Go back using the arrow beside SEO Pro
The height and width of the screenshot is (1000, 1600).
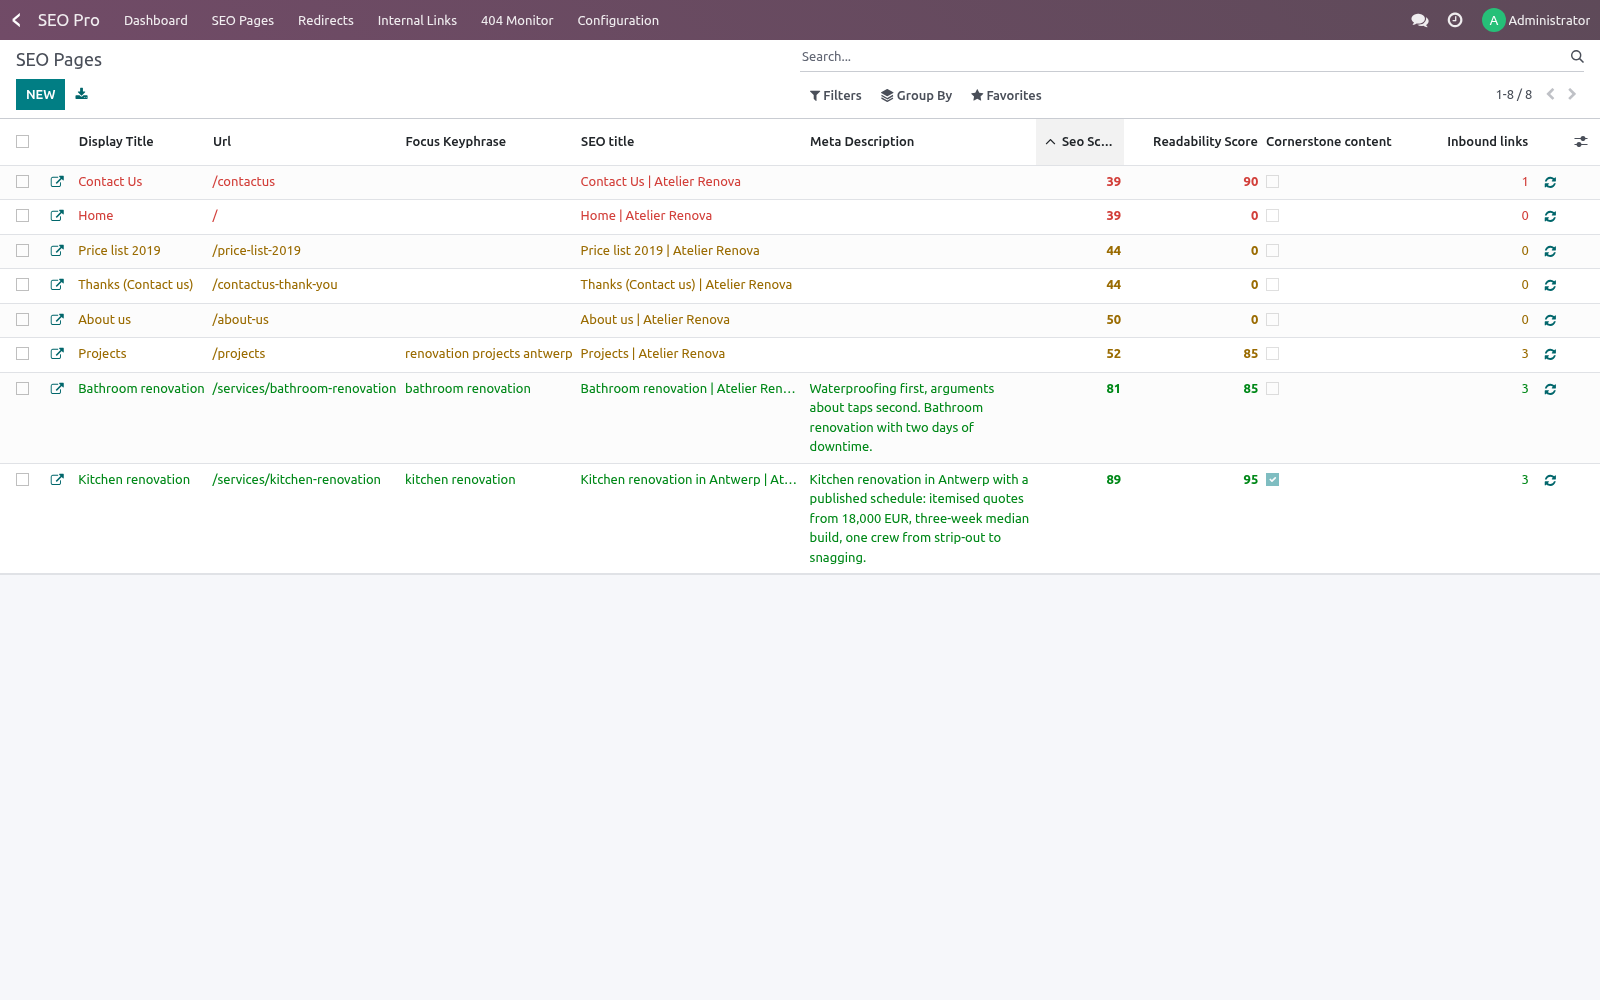tap(16, 20)
